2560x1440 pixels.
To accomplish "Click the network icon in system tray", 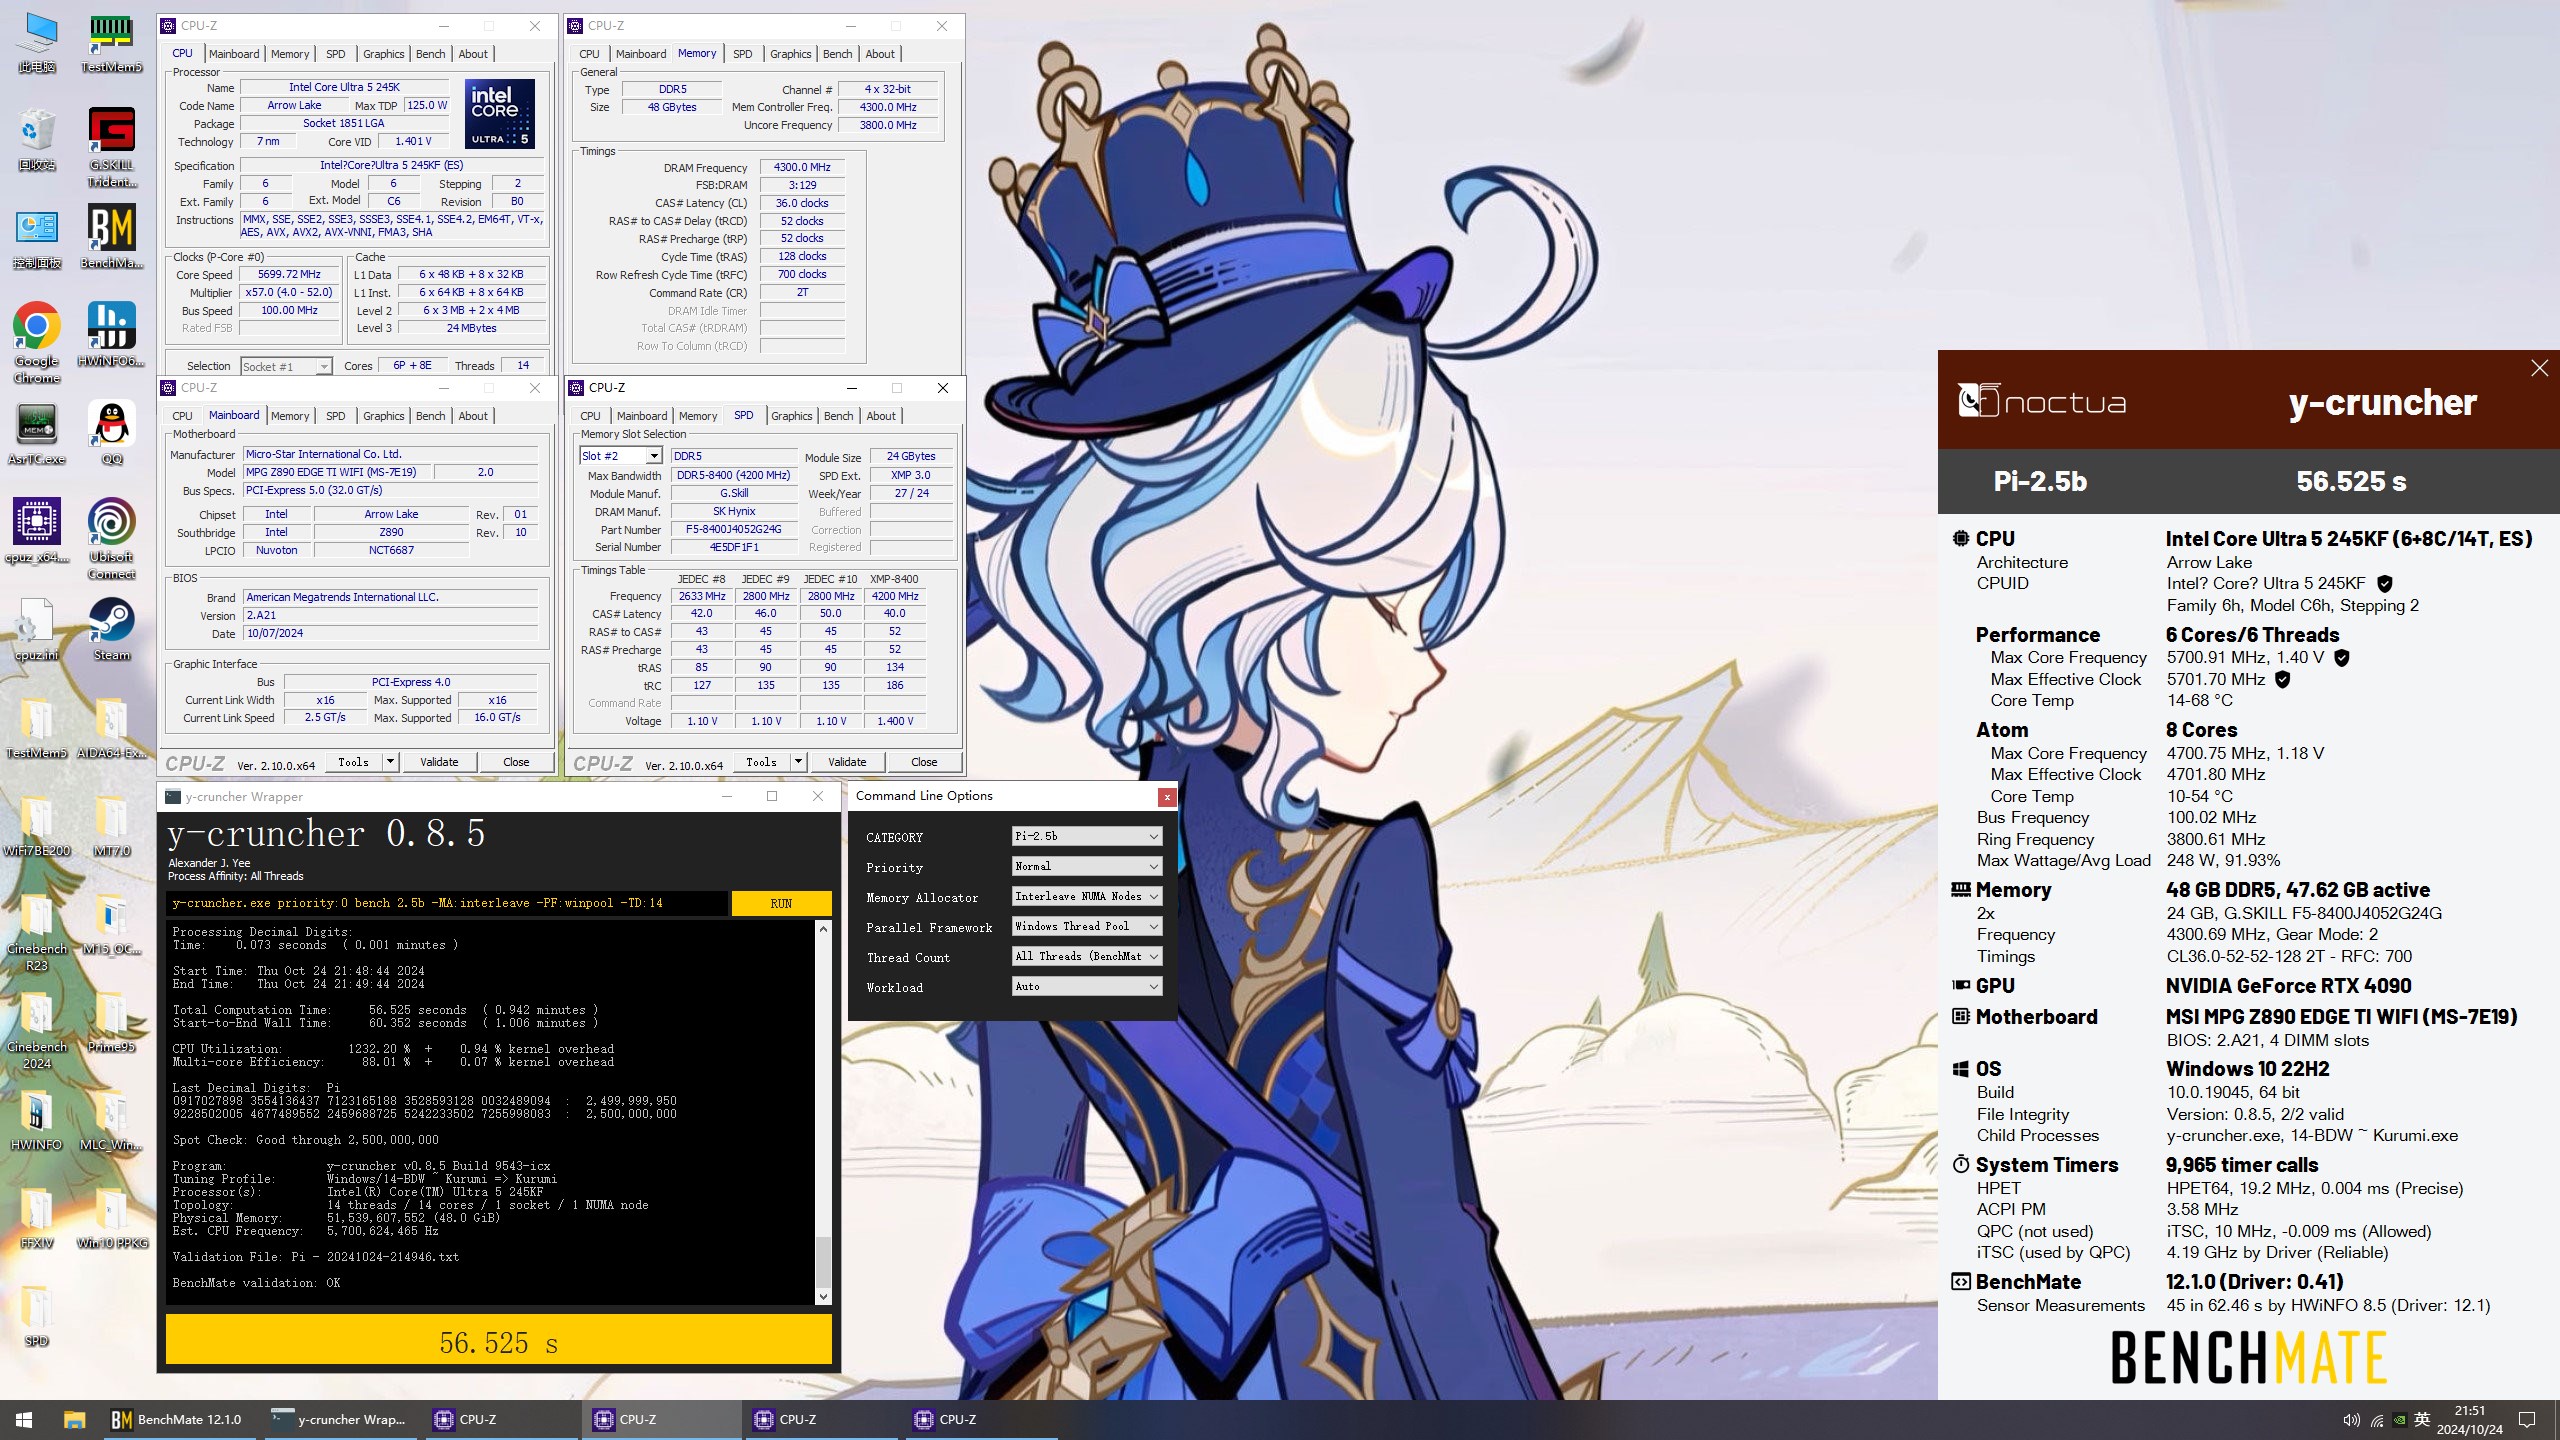I will [x=2377, y=1420].
